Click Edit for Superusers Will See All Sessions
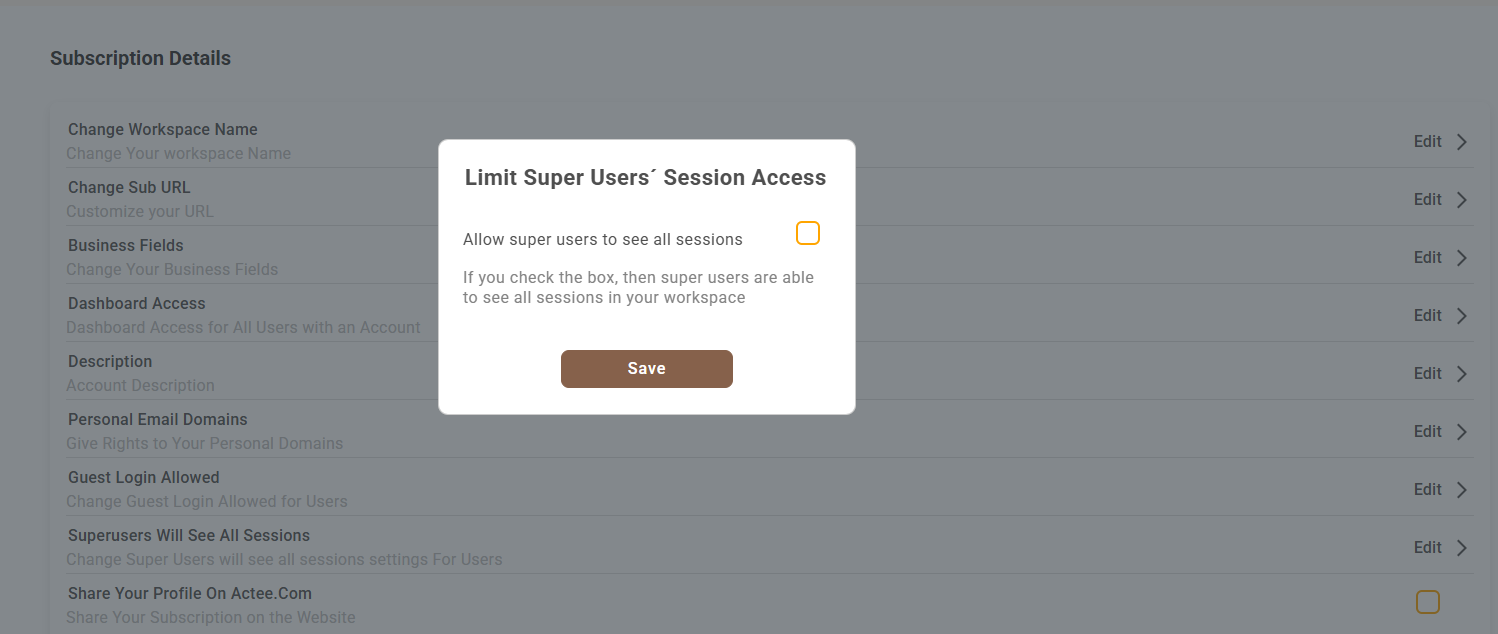 point(1427,548)
